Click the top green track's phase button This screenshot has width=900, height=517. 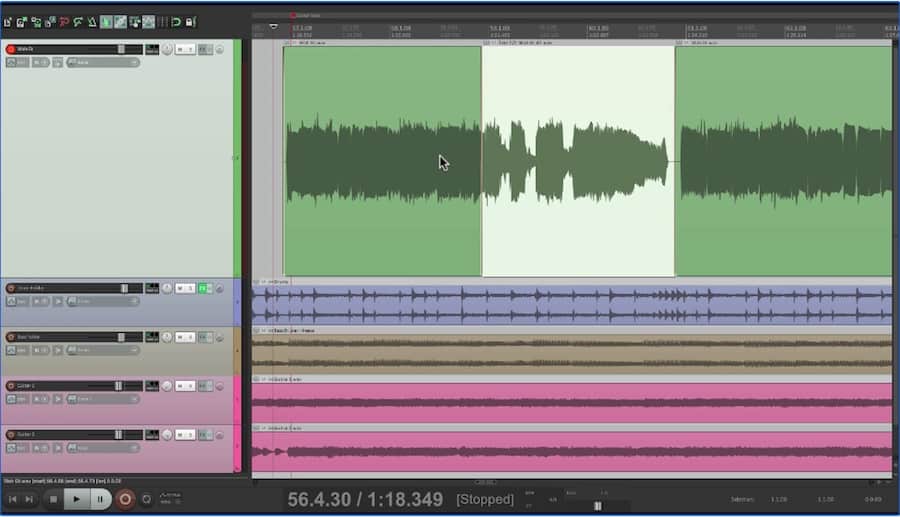[219, 49]
